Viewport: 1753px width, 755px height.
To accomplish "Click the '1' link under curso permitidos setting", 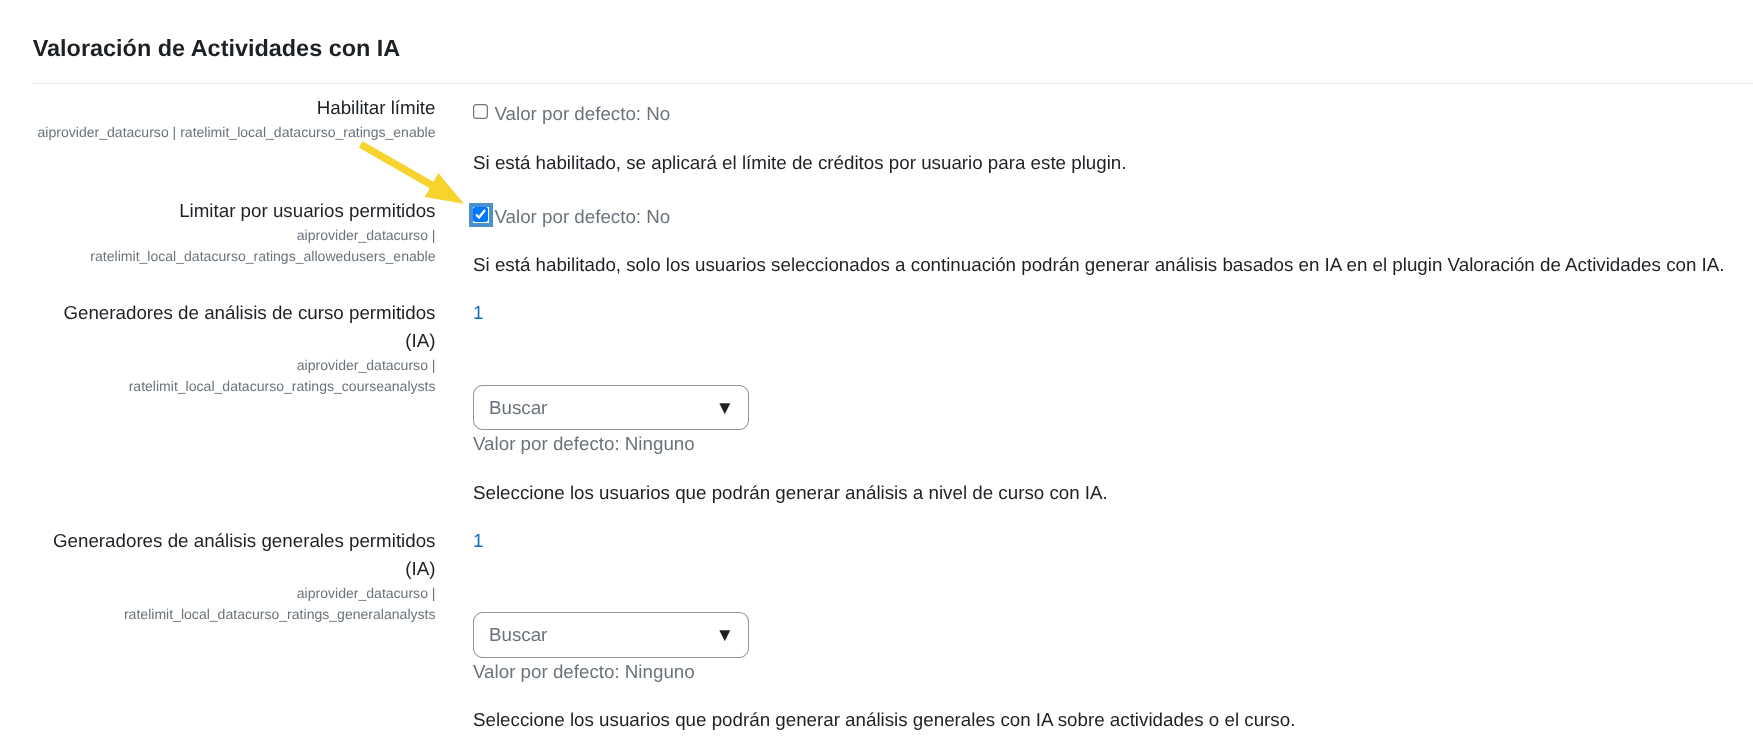I will (x=478, y=312).
